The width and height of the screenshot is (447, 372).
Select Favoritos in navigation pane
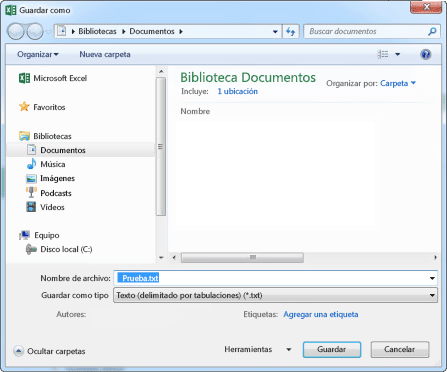pos(49,107)
